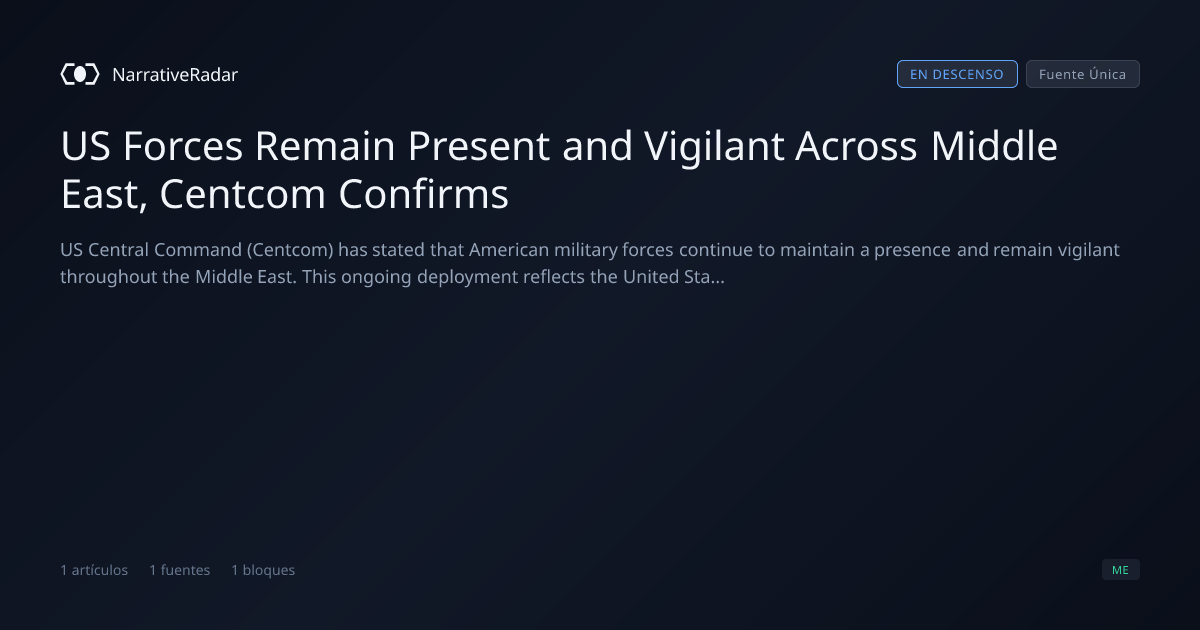1200x630 pixels.
Task: Select the DESCENSO word in blue badge
Action: [968, 74]
